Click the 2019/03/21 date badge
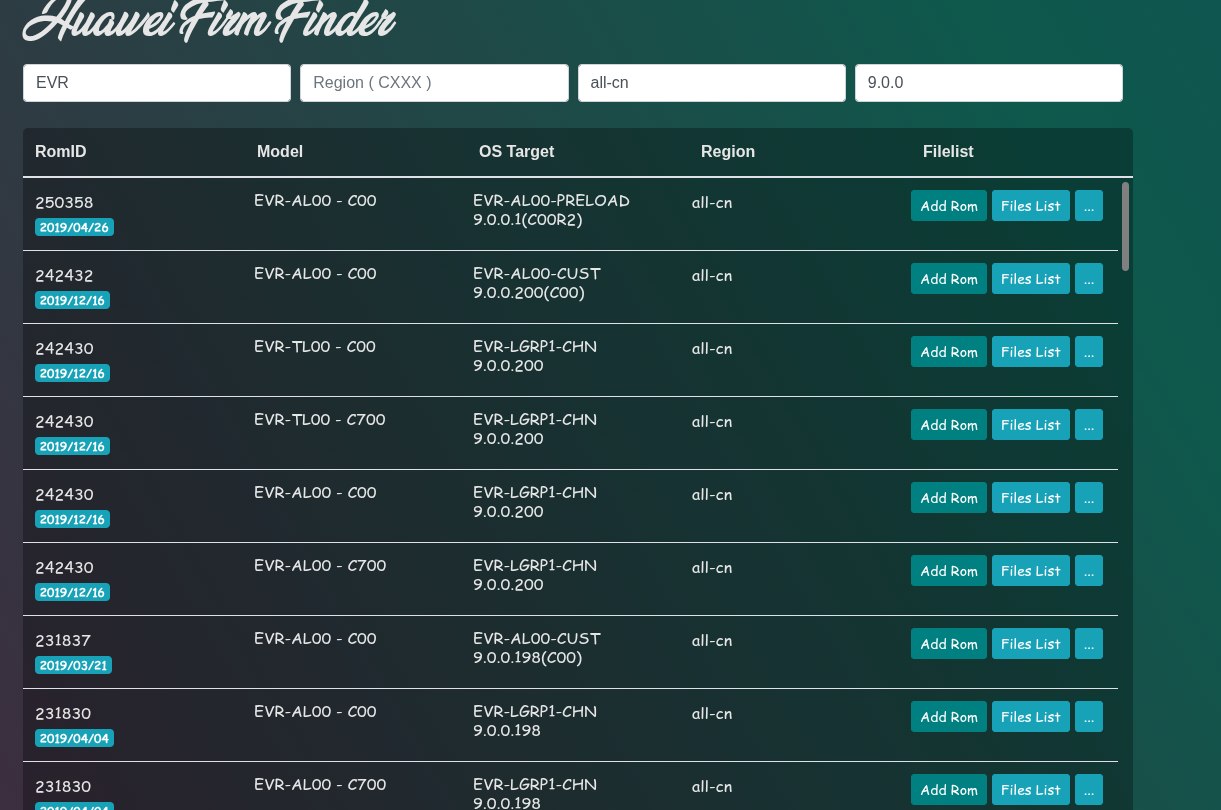The image size is (1221, 810). point(74,665)
